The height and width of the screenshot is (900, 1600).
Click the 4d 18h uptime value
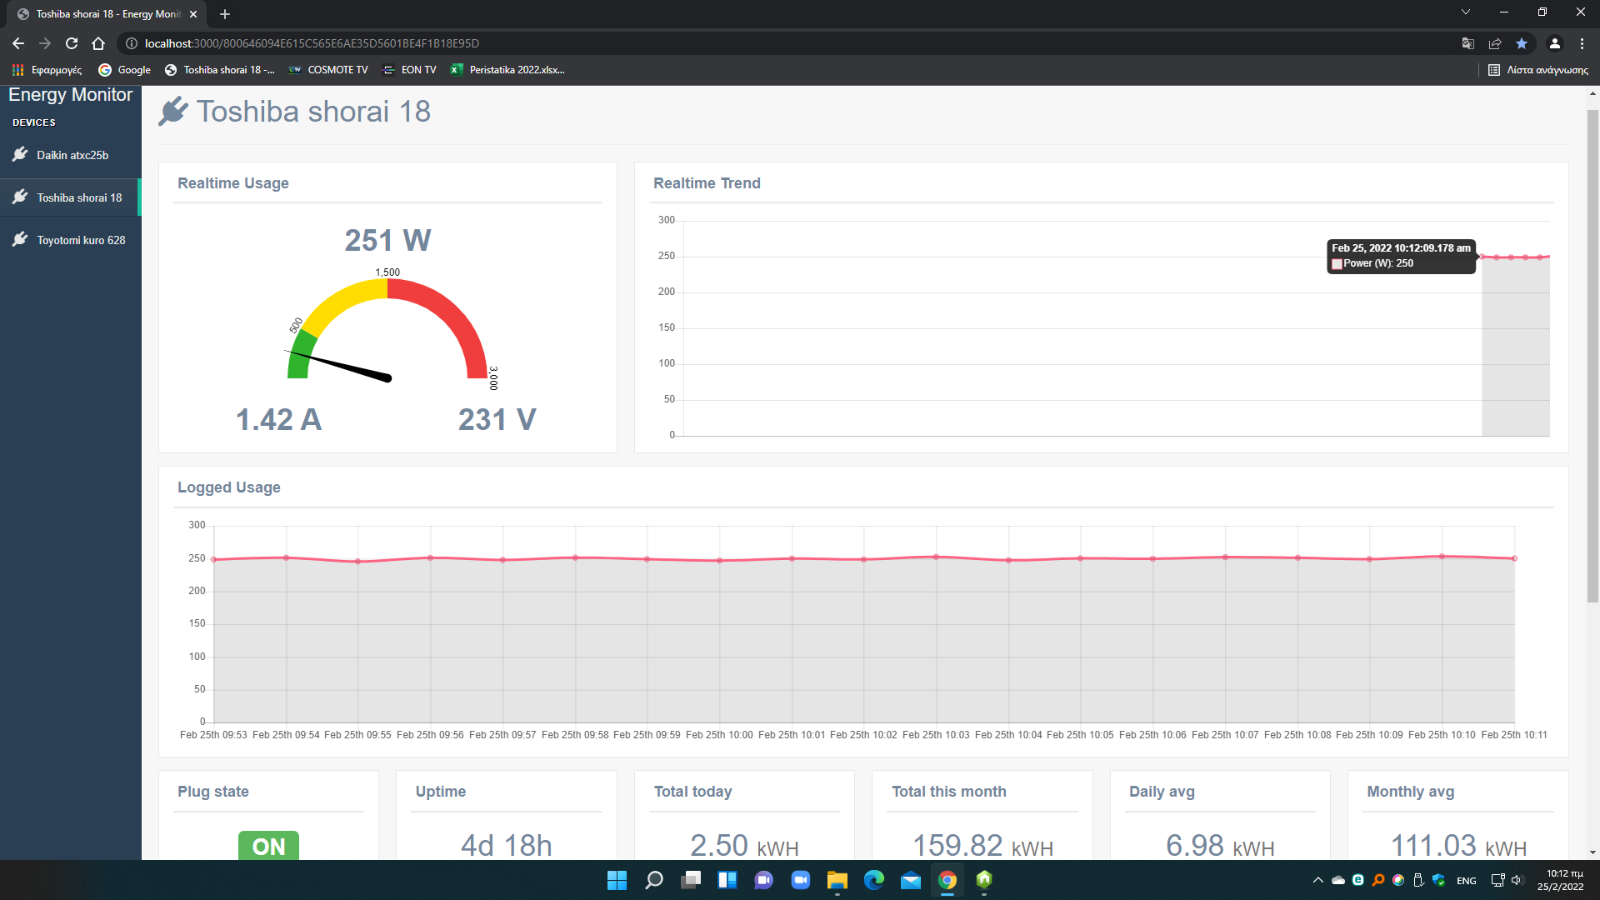506,846
